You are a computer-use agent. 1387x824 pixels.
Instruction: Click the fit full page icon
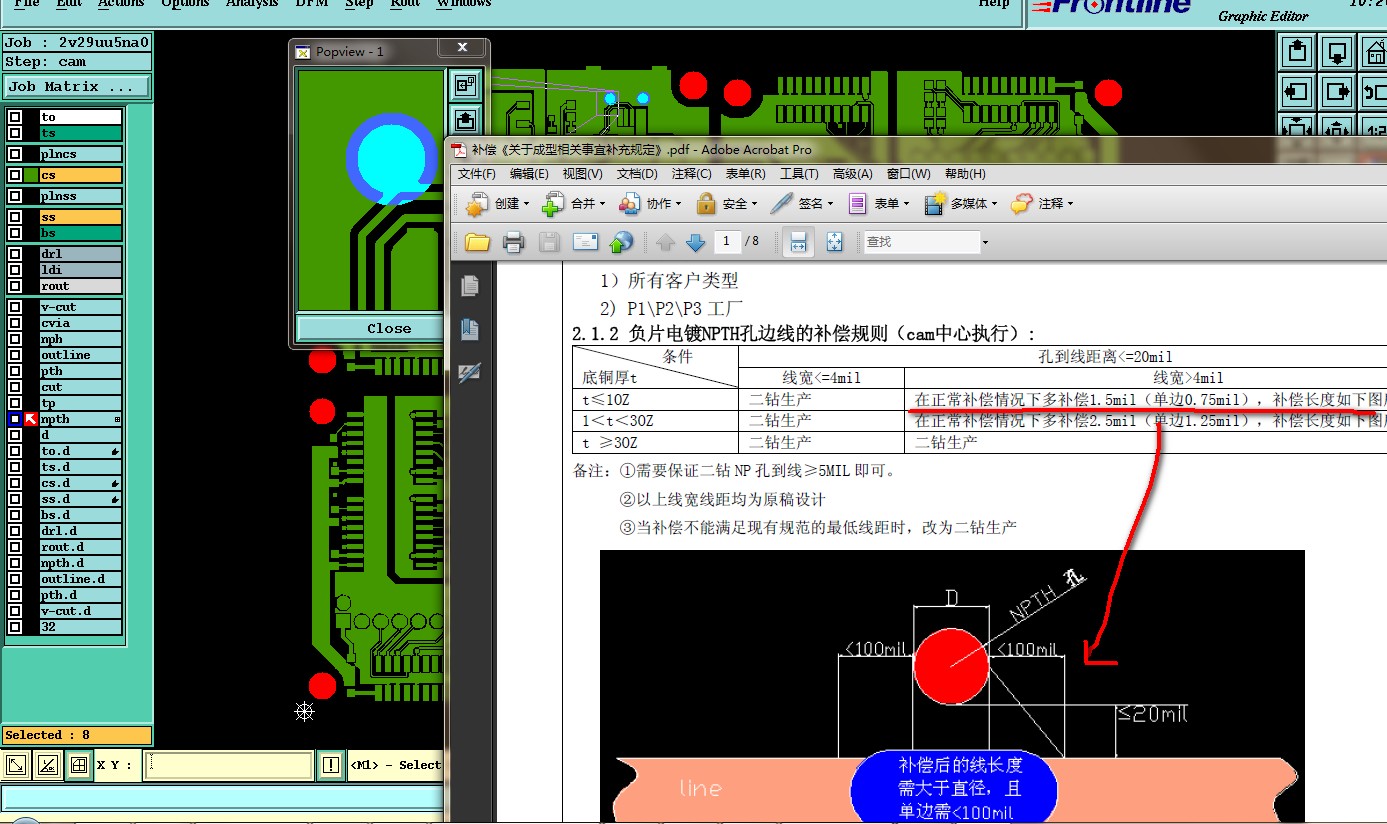click(835, 242)
